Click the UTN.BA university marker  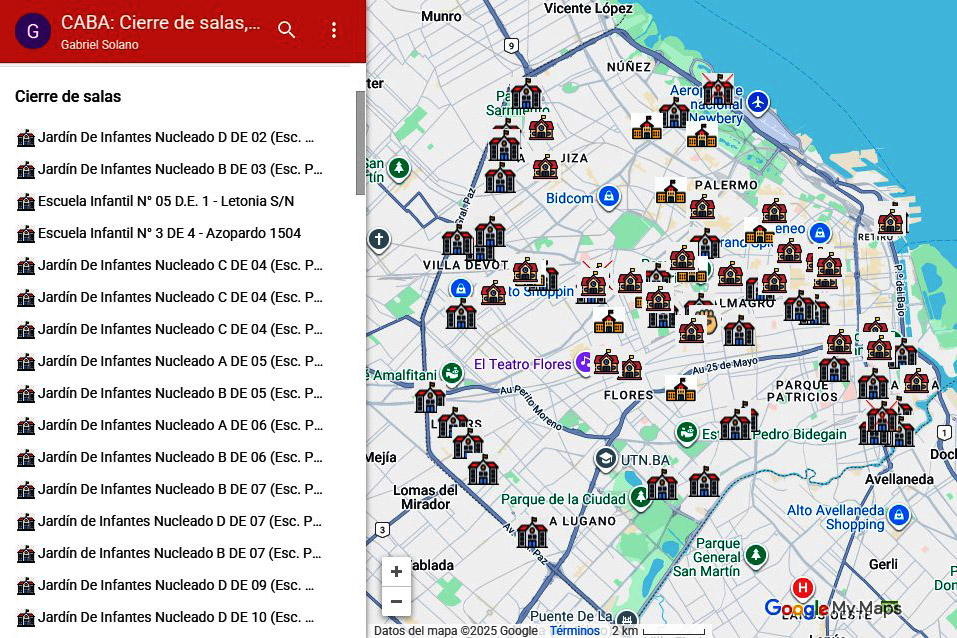click(x=605, y=459)
